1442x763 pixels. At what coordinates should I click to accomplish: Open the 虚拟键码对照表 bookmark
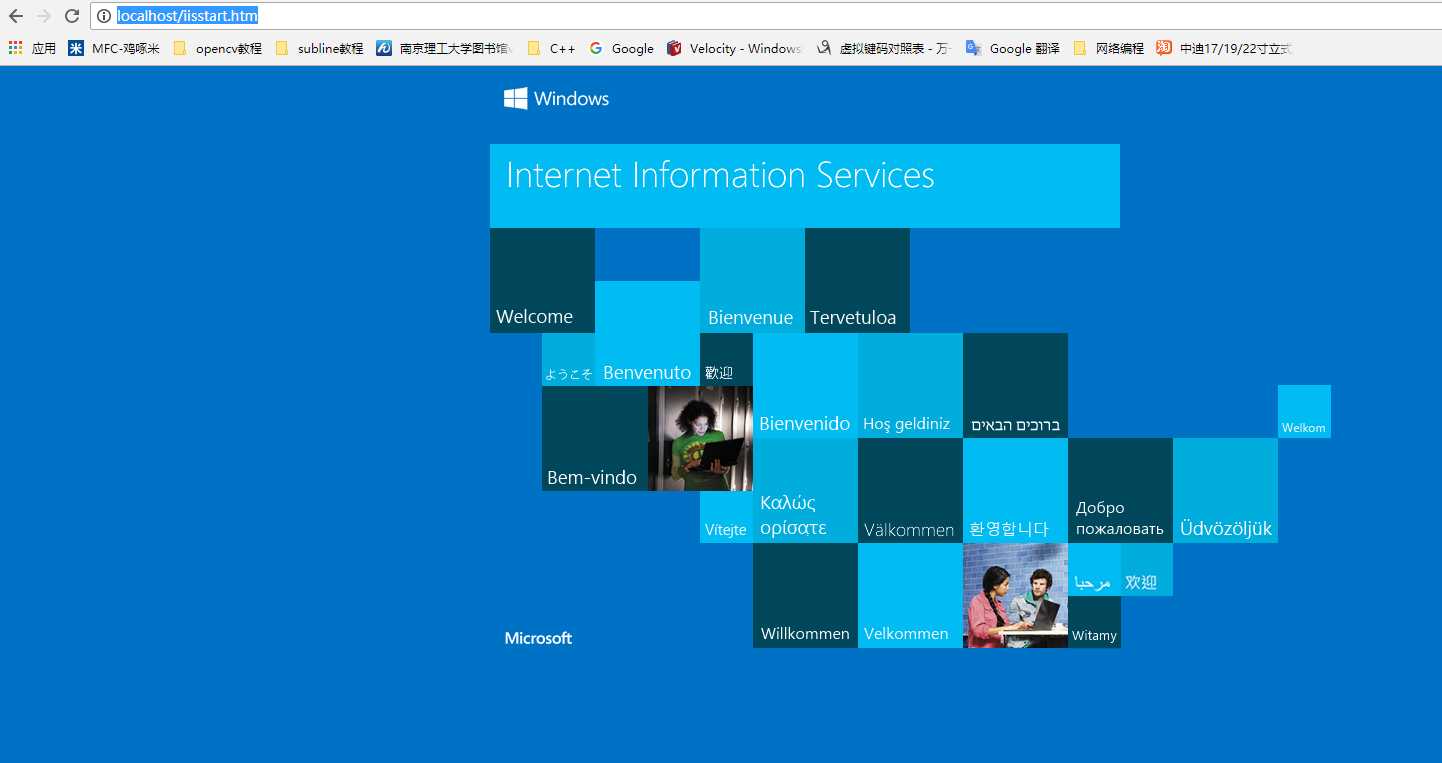point(884,48)
